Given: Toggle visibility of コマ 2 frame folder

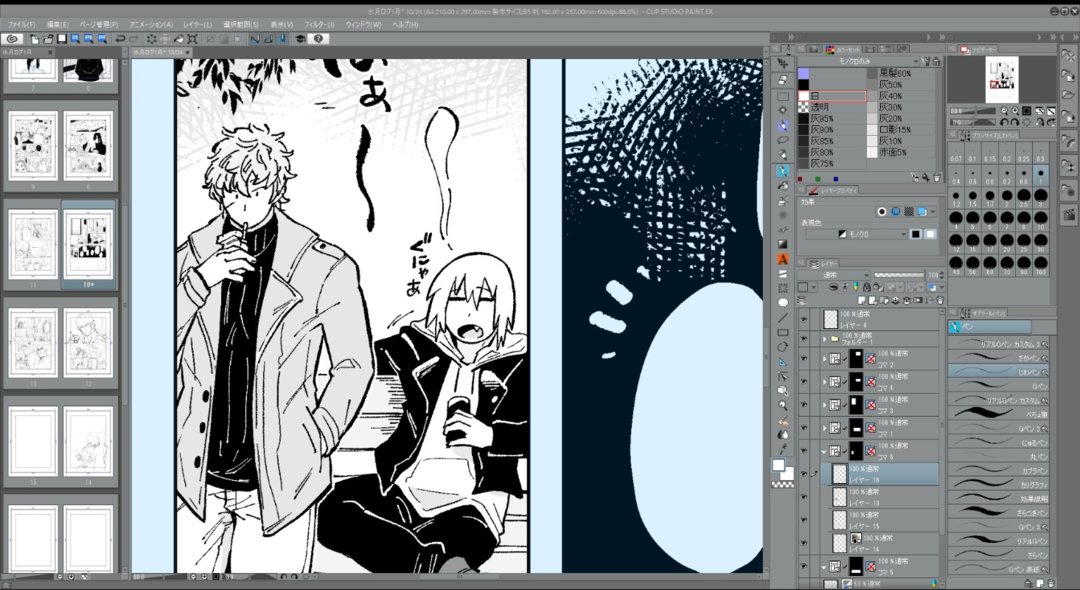Looking at the screenshot, I should pos(803,359).
